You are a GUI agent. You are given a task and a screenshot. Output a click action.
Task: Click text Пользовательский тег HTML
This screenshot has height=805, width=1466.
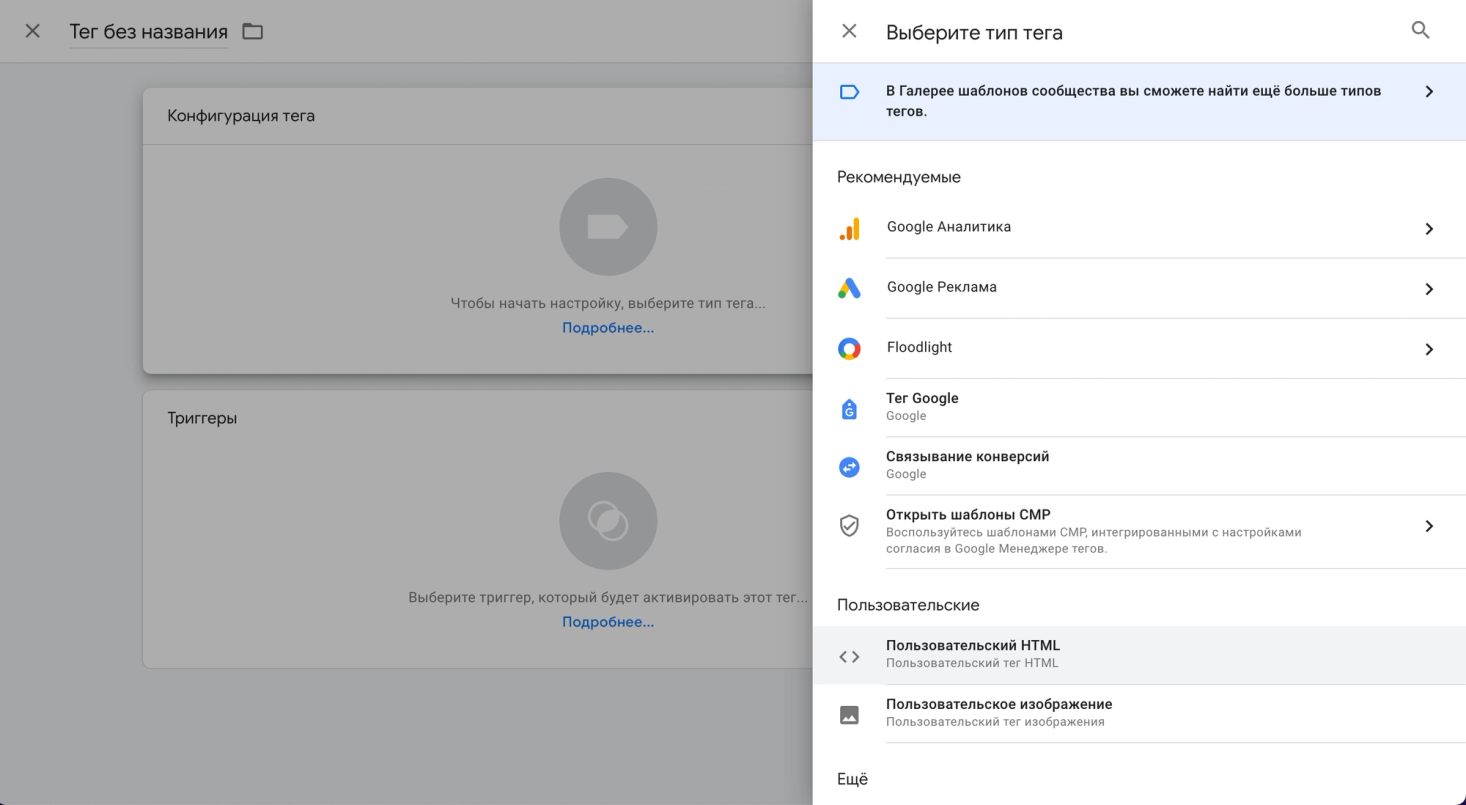click(x=972, y=663)
